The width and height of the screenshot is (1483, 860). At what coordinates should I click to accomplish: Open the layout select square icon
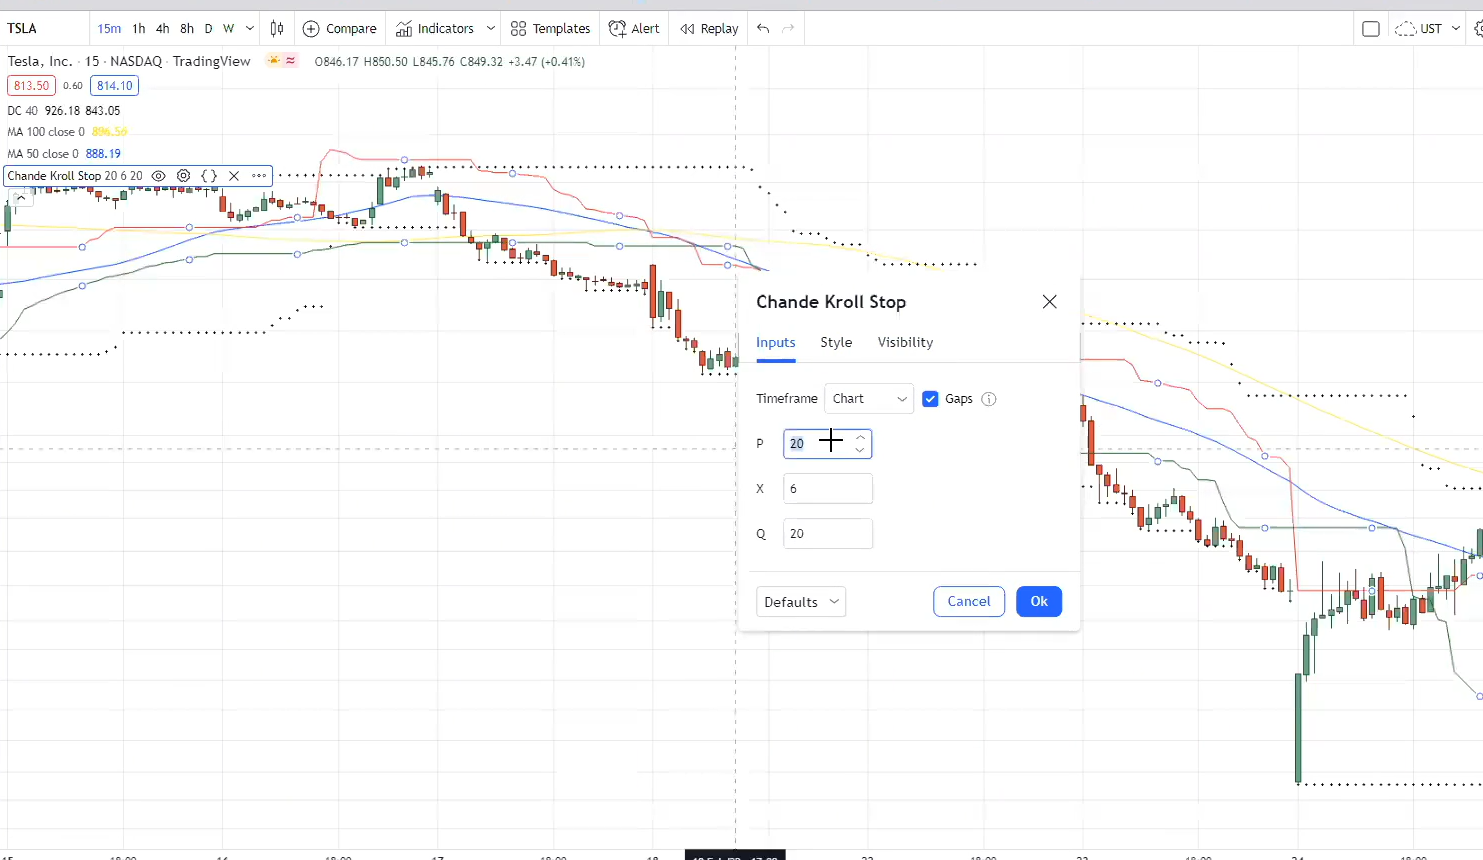1371,28
